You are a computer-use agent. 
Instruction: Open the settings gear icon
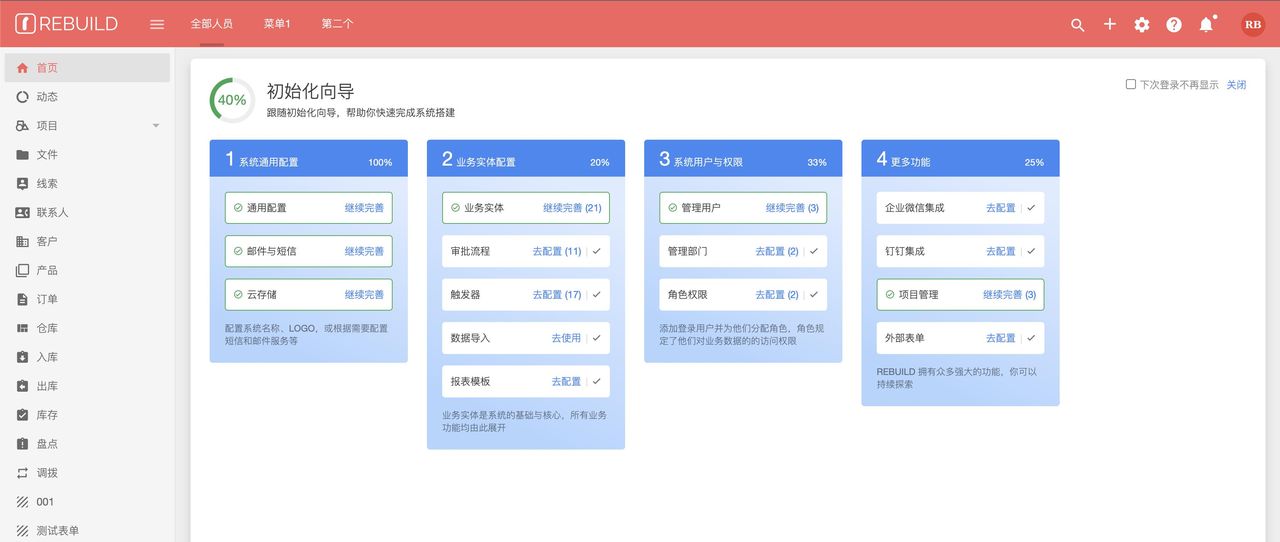click(1142, 25)
